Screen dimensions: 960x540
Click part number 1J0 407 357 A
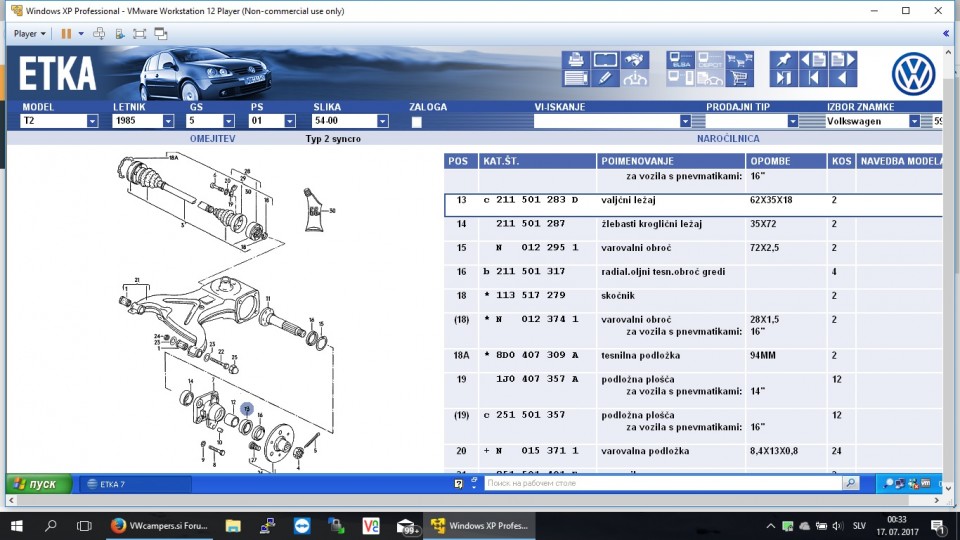click(x=537, y=379)
